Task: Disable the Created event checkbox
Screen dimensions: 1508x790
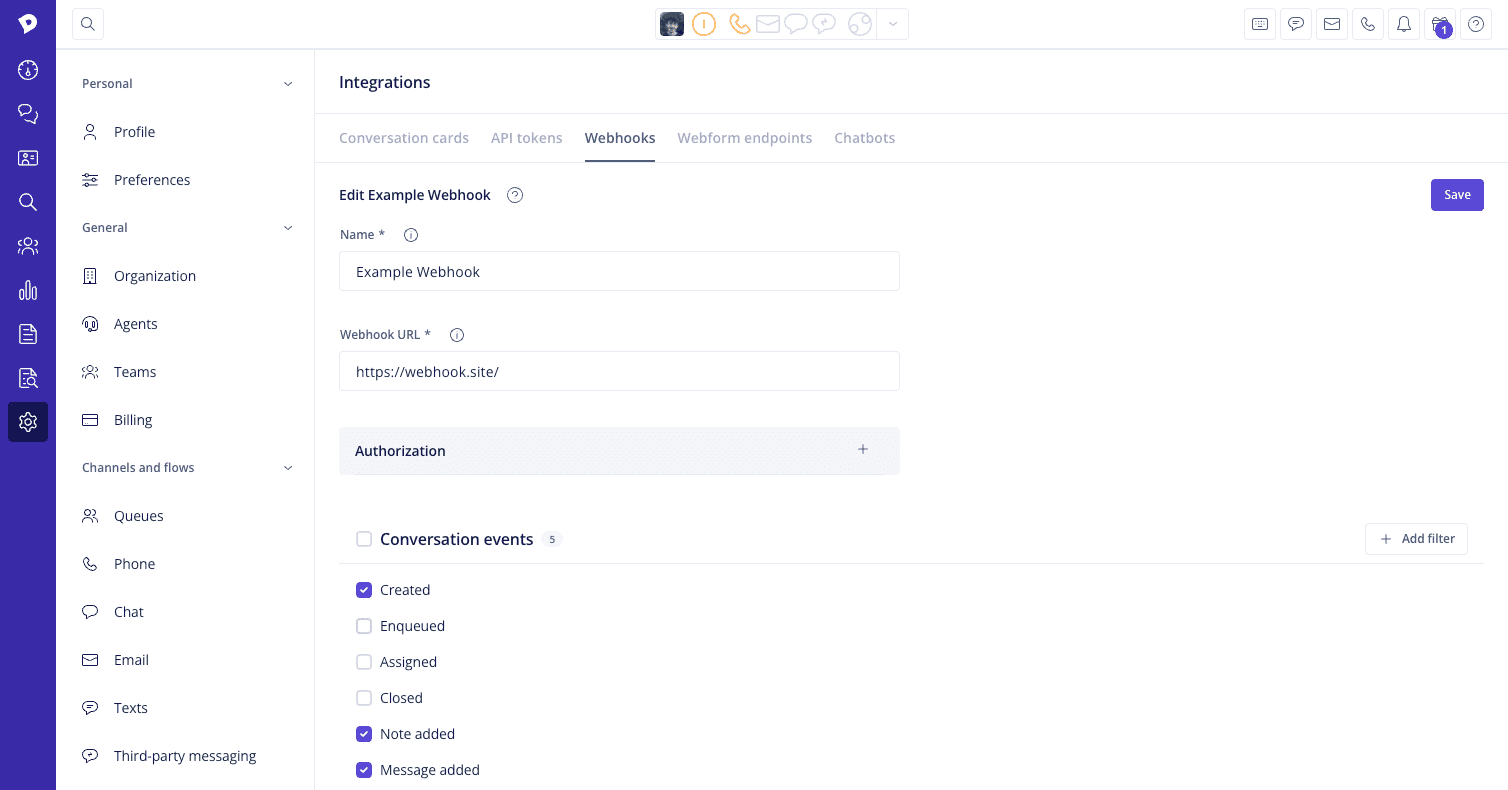Action: pos(364,589)
